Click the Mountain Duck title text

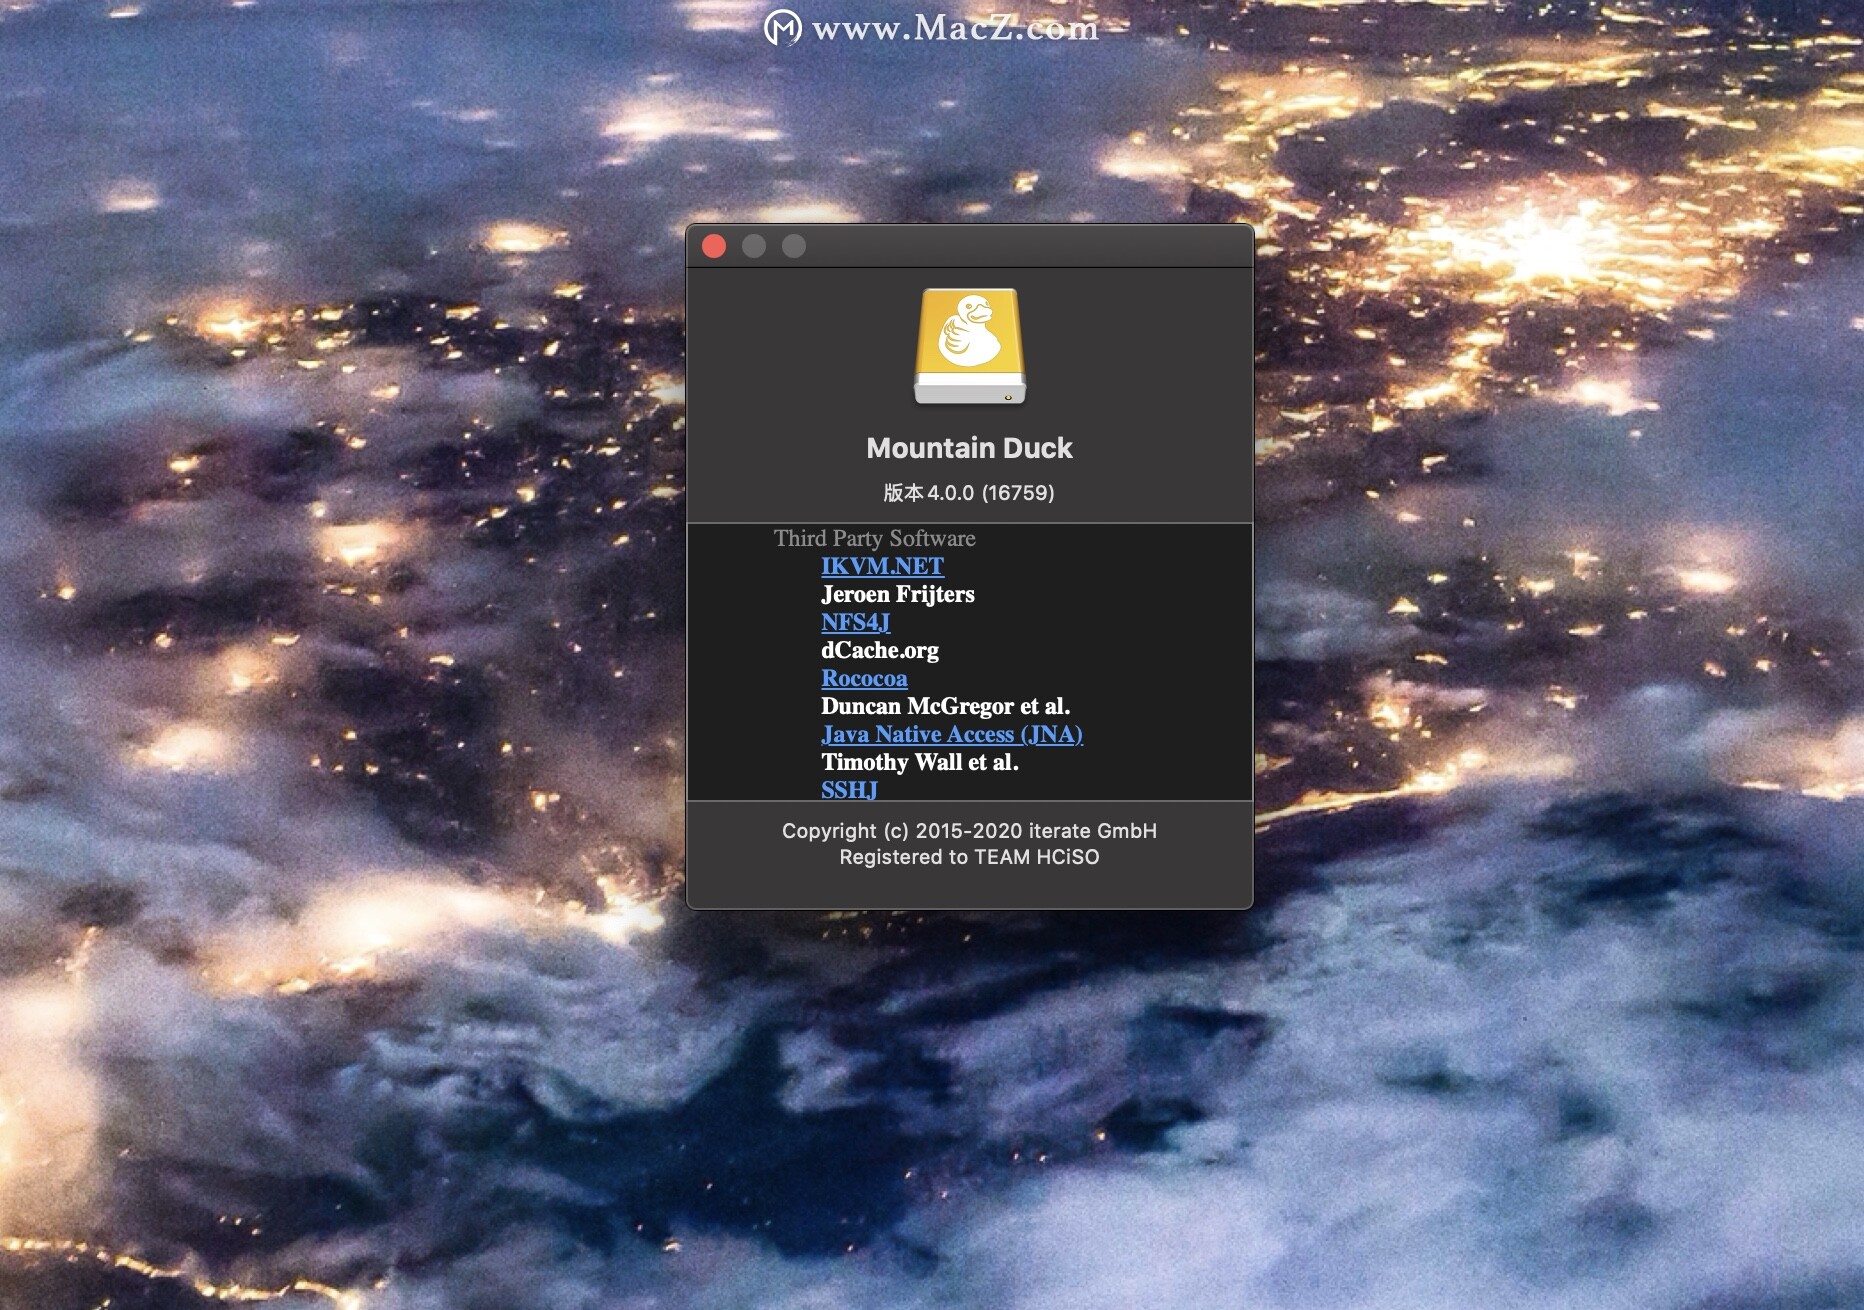(x=969, y=448)
